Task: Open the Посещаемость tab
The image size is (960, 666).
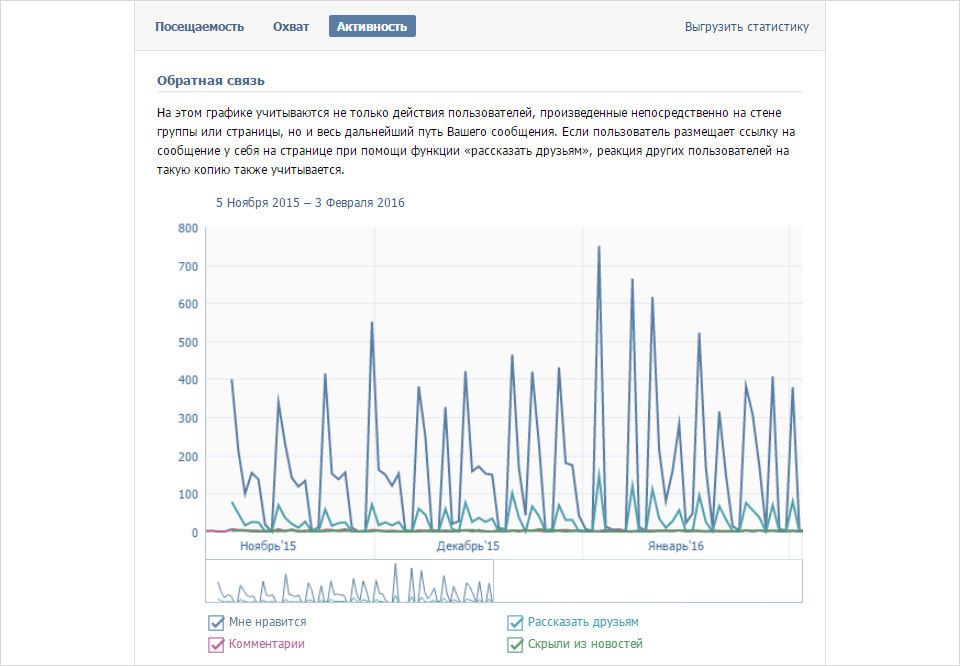Action: (200, 27)
